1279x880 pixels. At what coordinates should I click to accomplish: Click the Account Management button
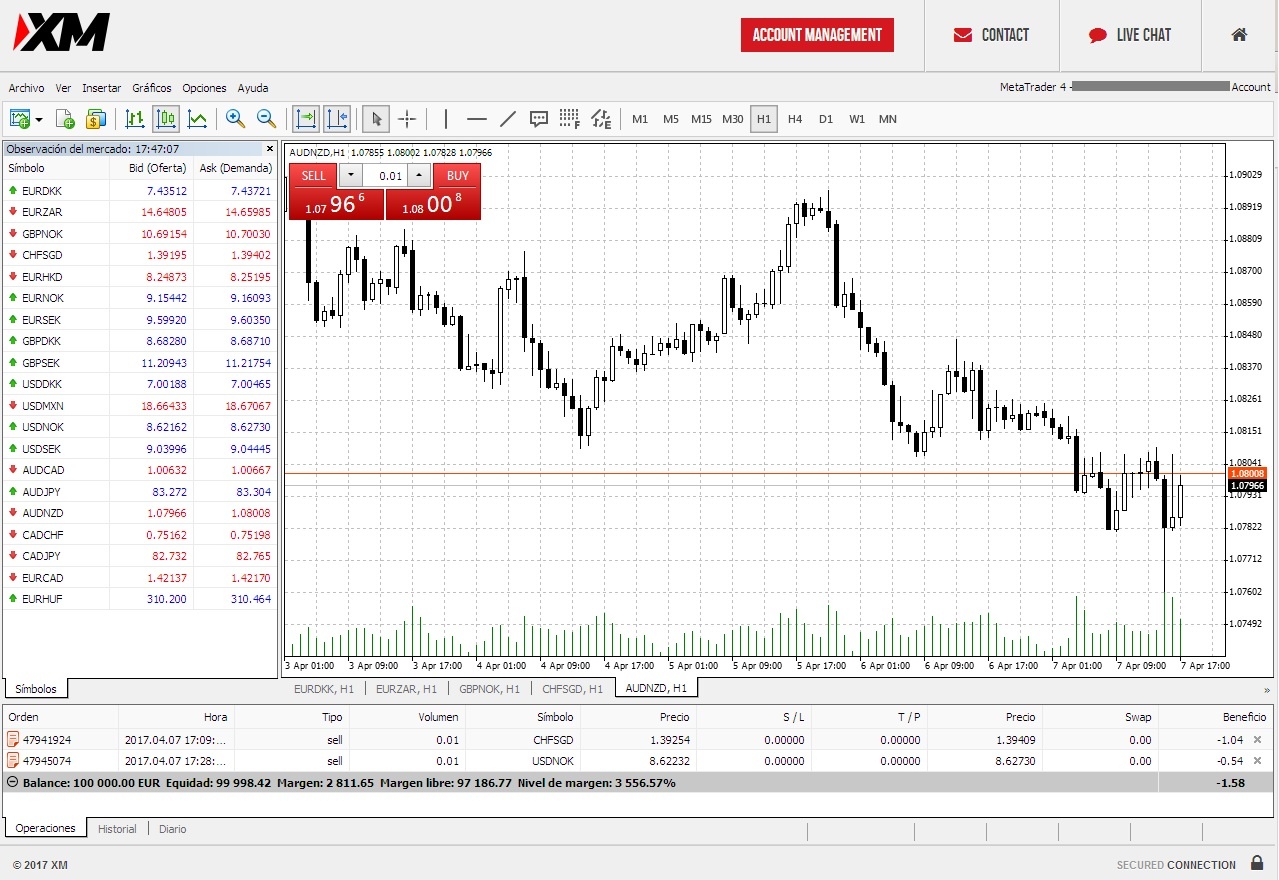point(817,35)
